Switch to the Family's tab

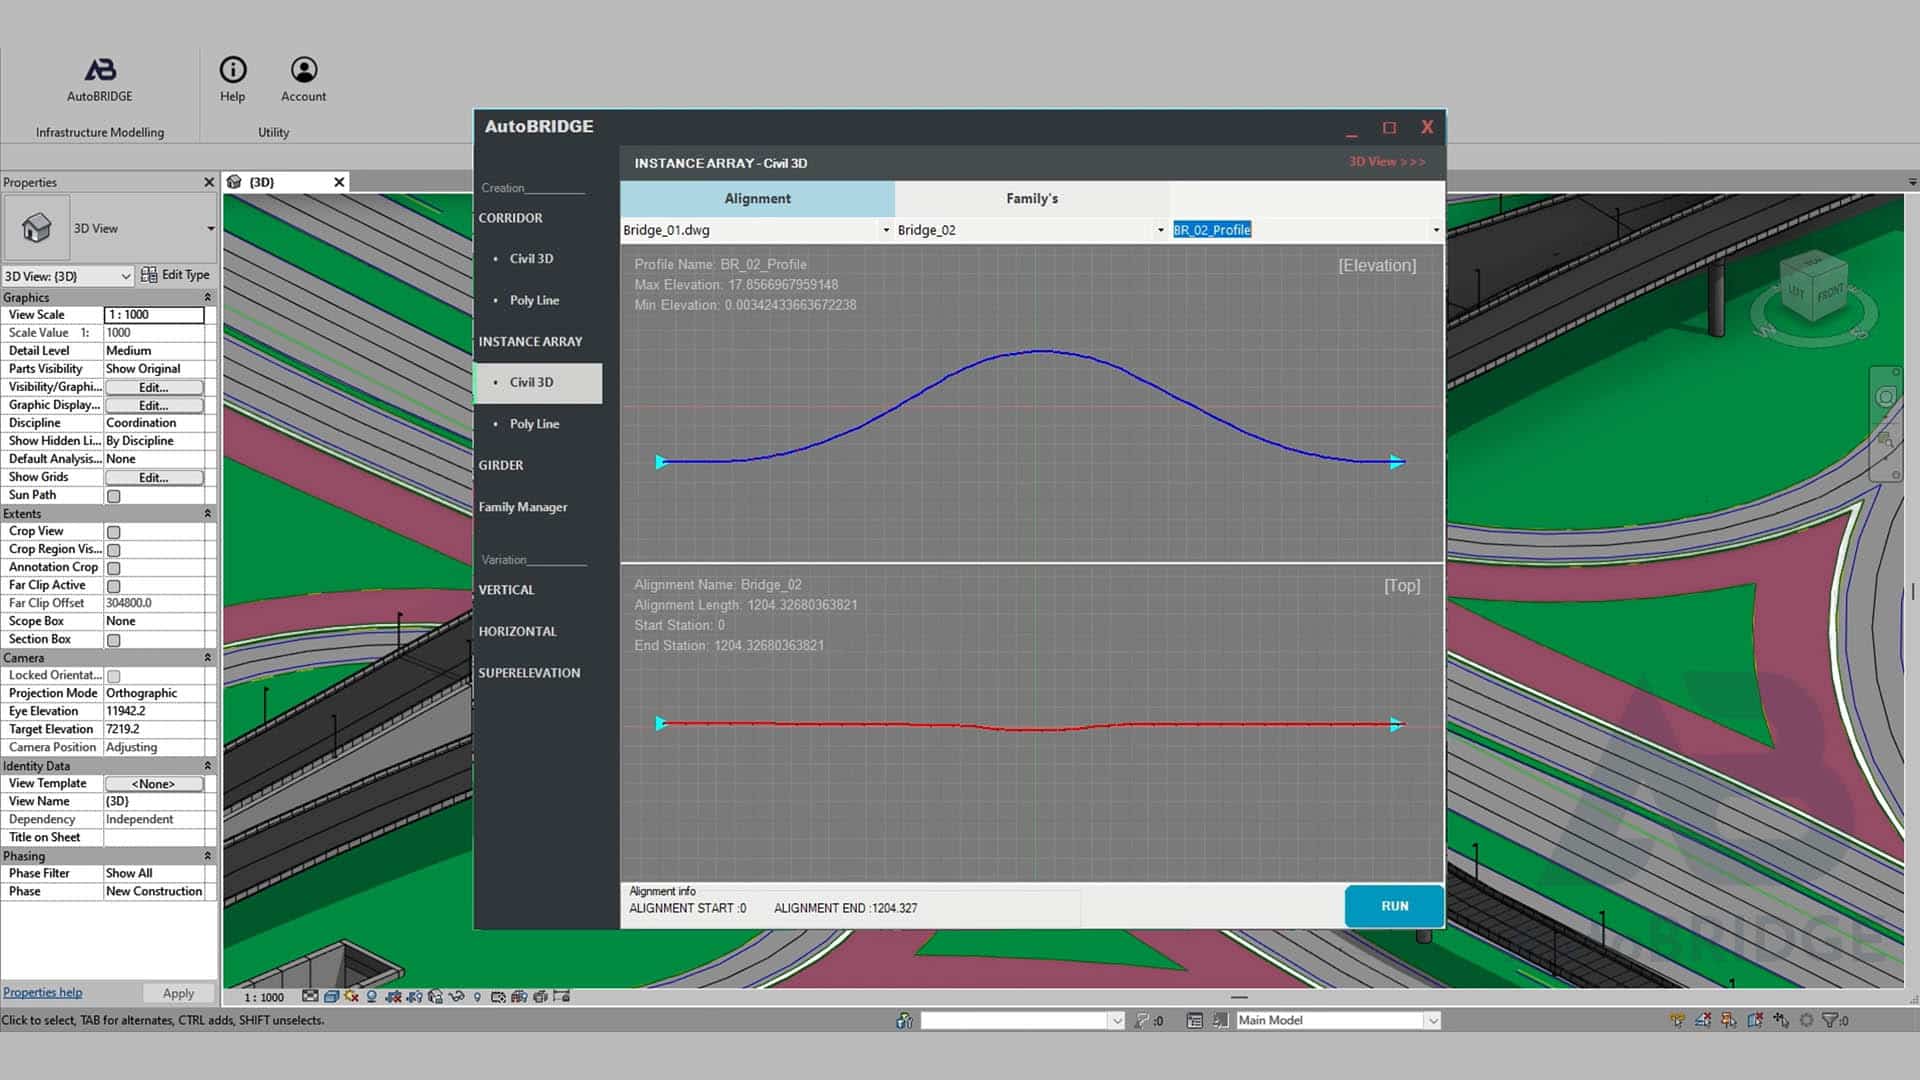click(1032, 198)
